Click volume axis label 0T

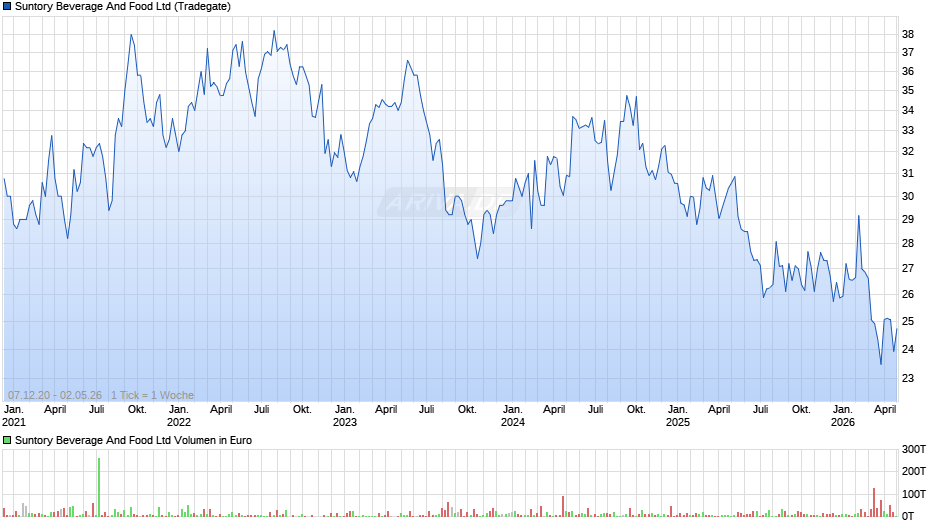click(908, 516)
